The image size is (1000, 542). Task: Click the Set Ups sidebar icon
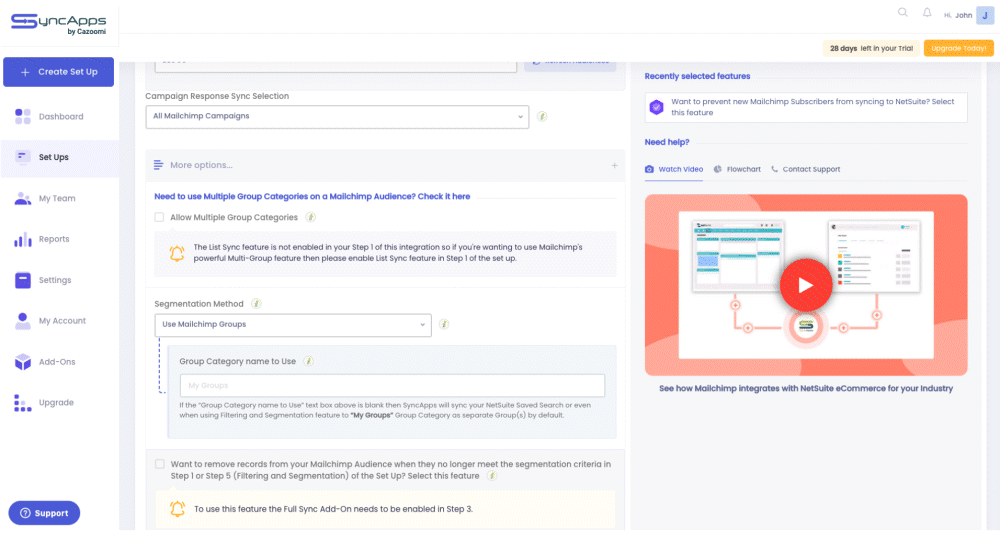(23, 157)
